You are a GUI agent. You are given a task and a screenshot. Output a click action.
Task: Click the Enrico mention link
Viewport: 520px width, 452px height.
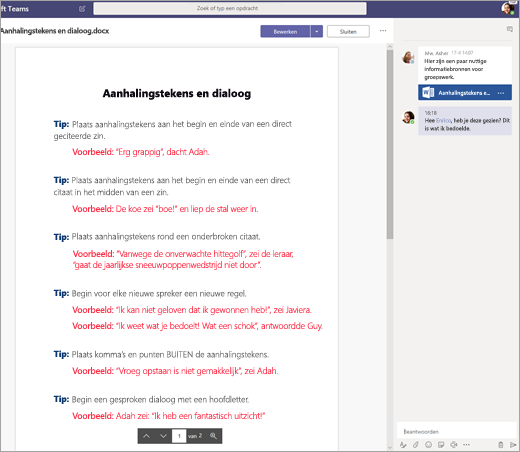coord(443,121)
